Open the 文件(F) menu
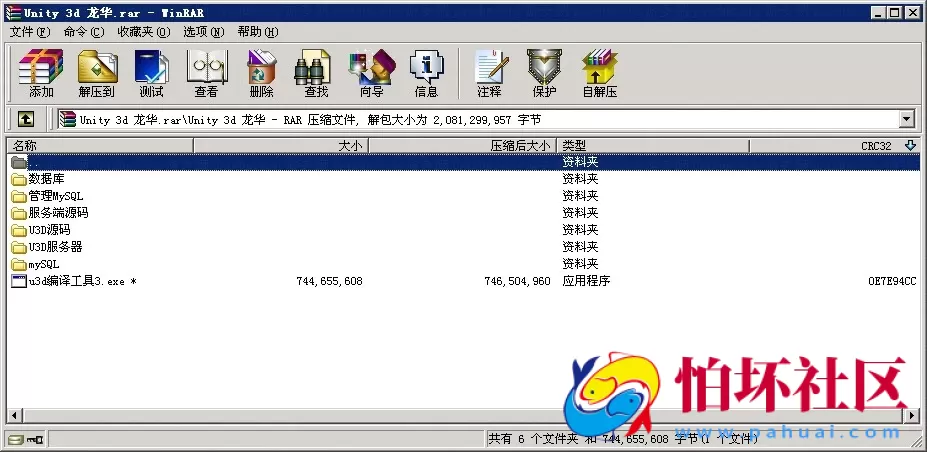The image size is (927, 452). (30, 32)
